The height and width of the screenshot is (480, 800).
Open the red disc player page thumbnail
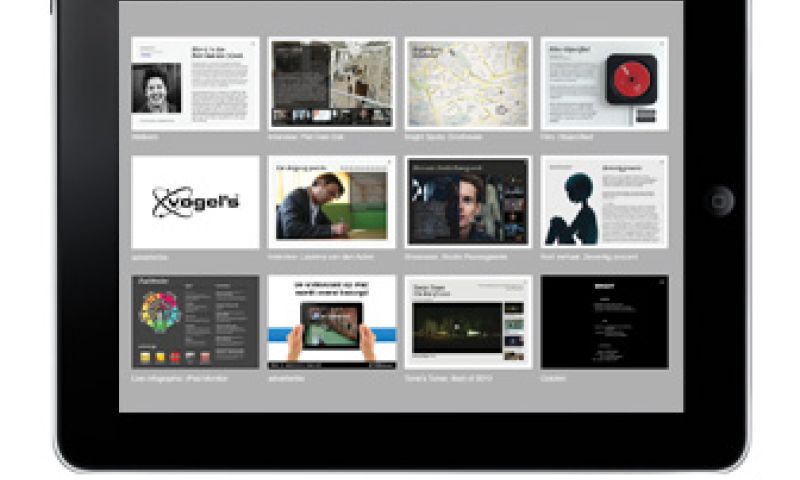tap(605, 84)
